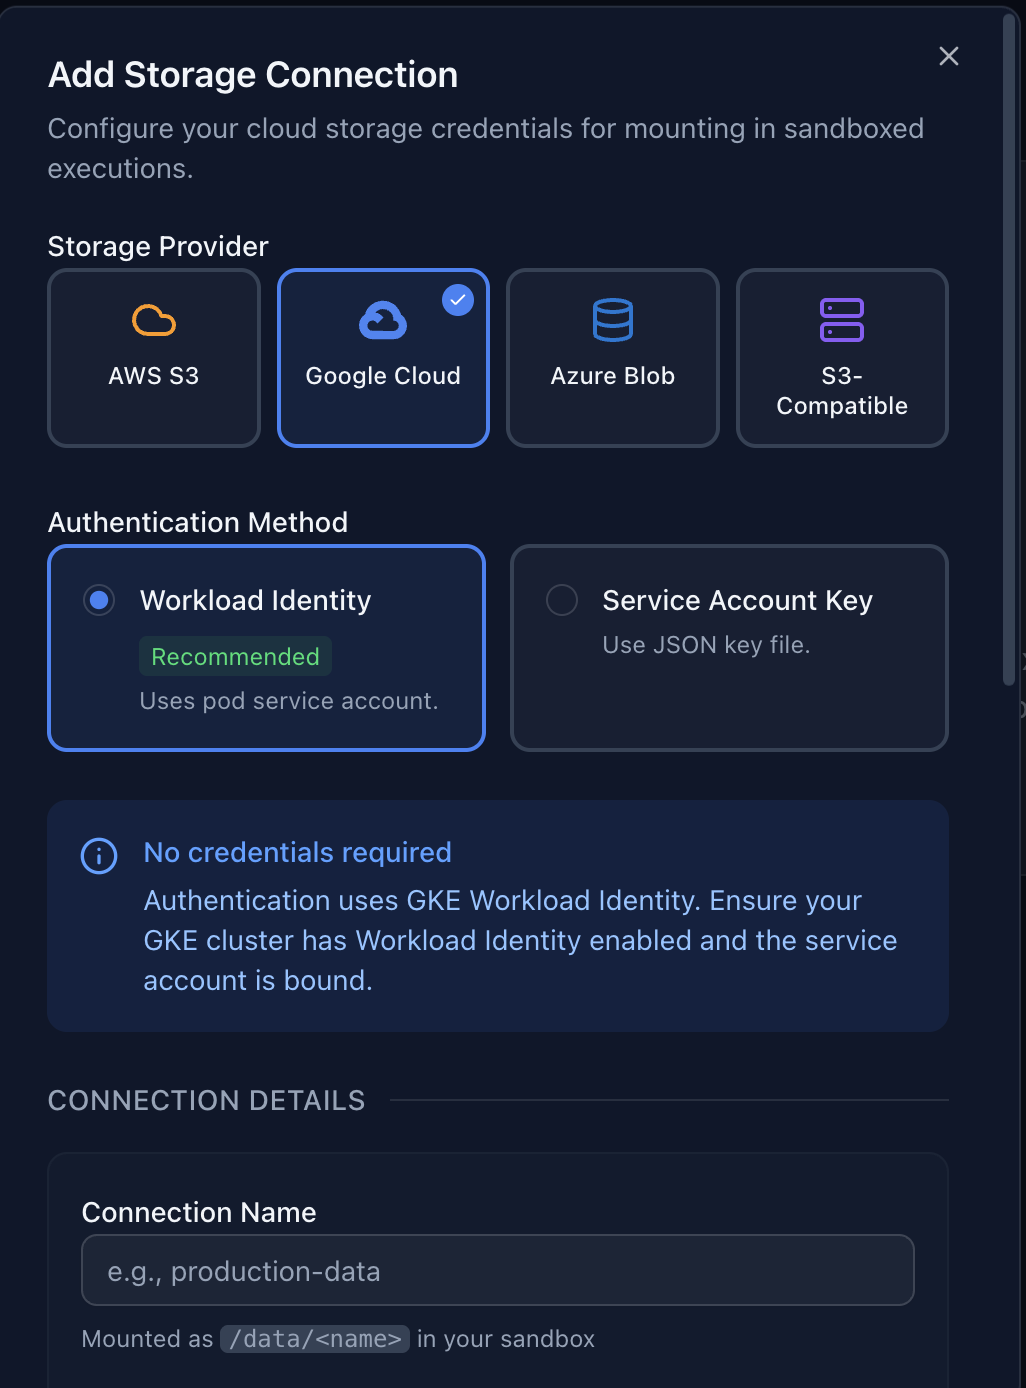Click the Google Cloud storage icon
This screenshot has width=1026, height=1388.
(x=383, y=320)
